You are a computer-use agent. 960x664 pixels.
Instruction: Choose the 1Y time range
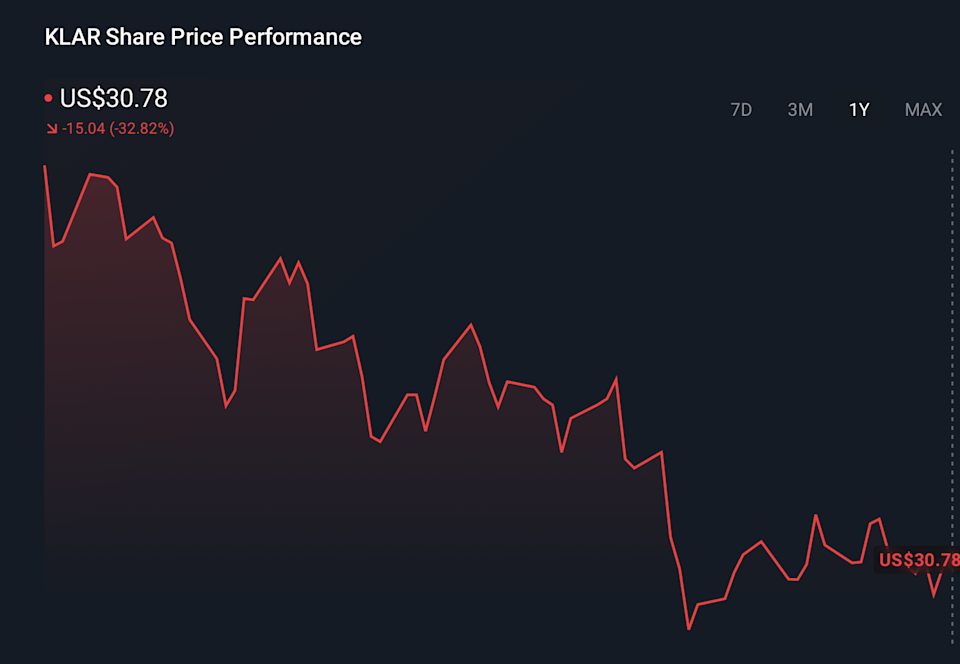(x=859, y=110)
